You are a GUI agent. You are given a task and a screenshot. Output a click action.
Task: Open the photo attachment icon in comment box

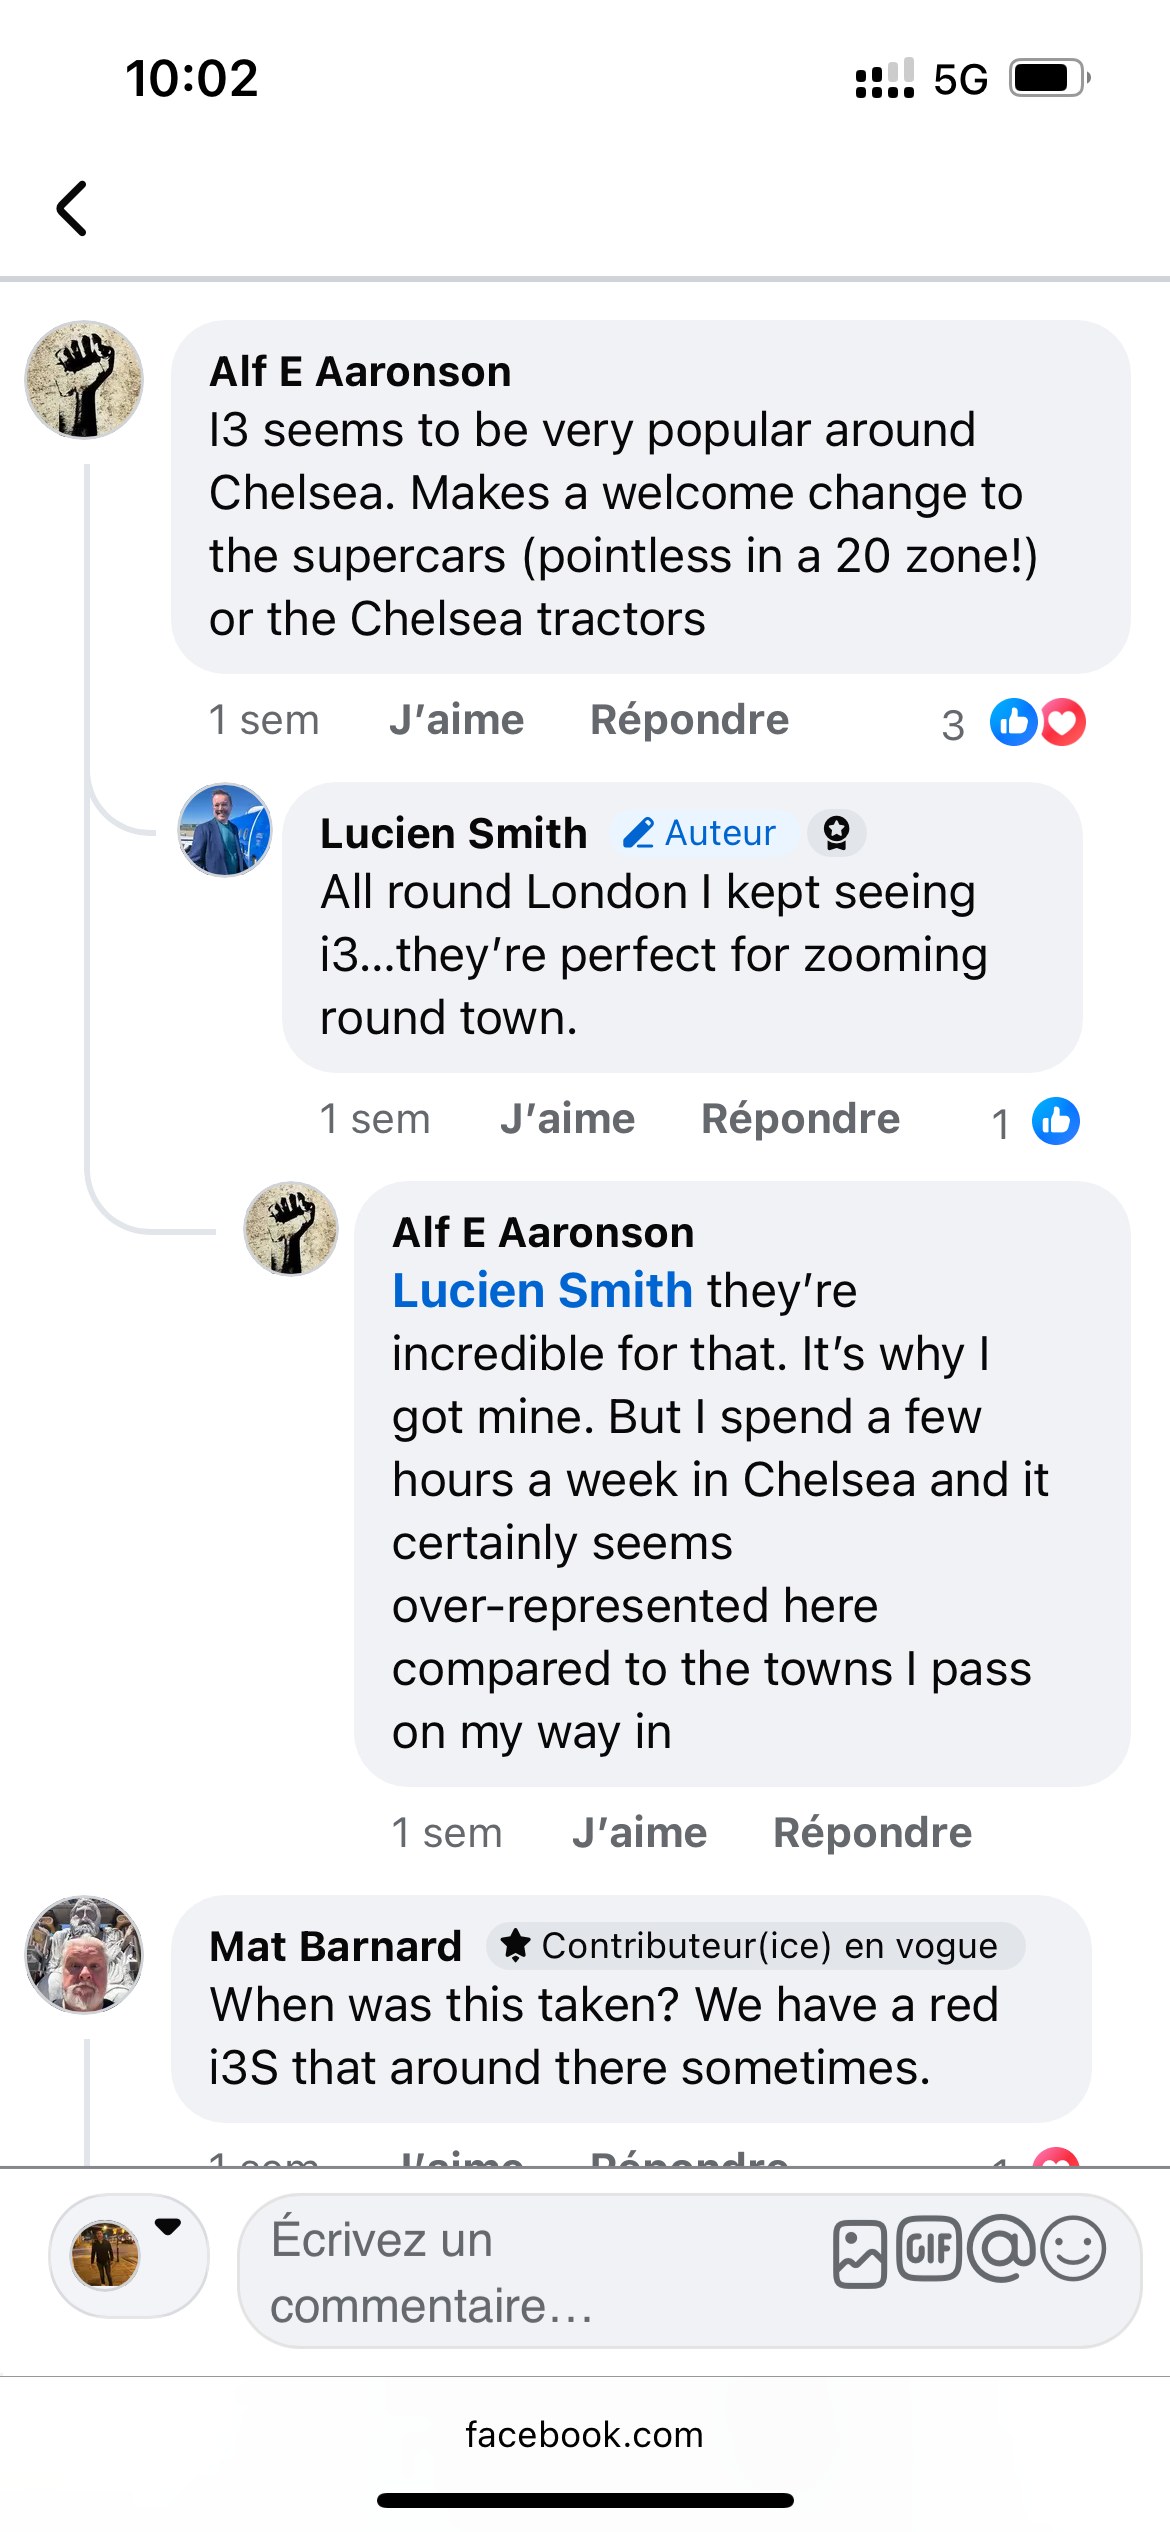(859, 2254)
